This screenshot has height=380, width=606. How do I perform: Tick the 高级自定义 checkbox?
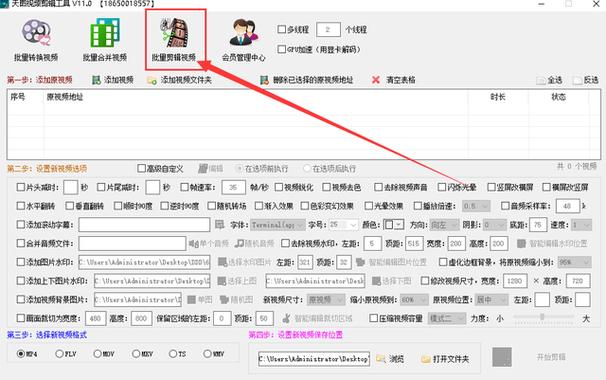pos(141,169)
